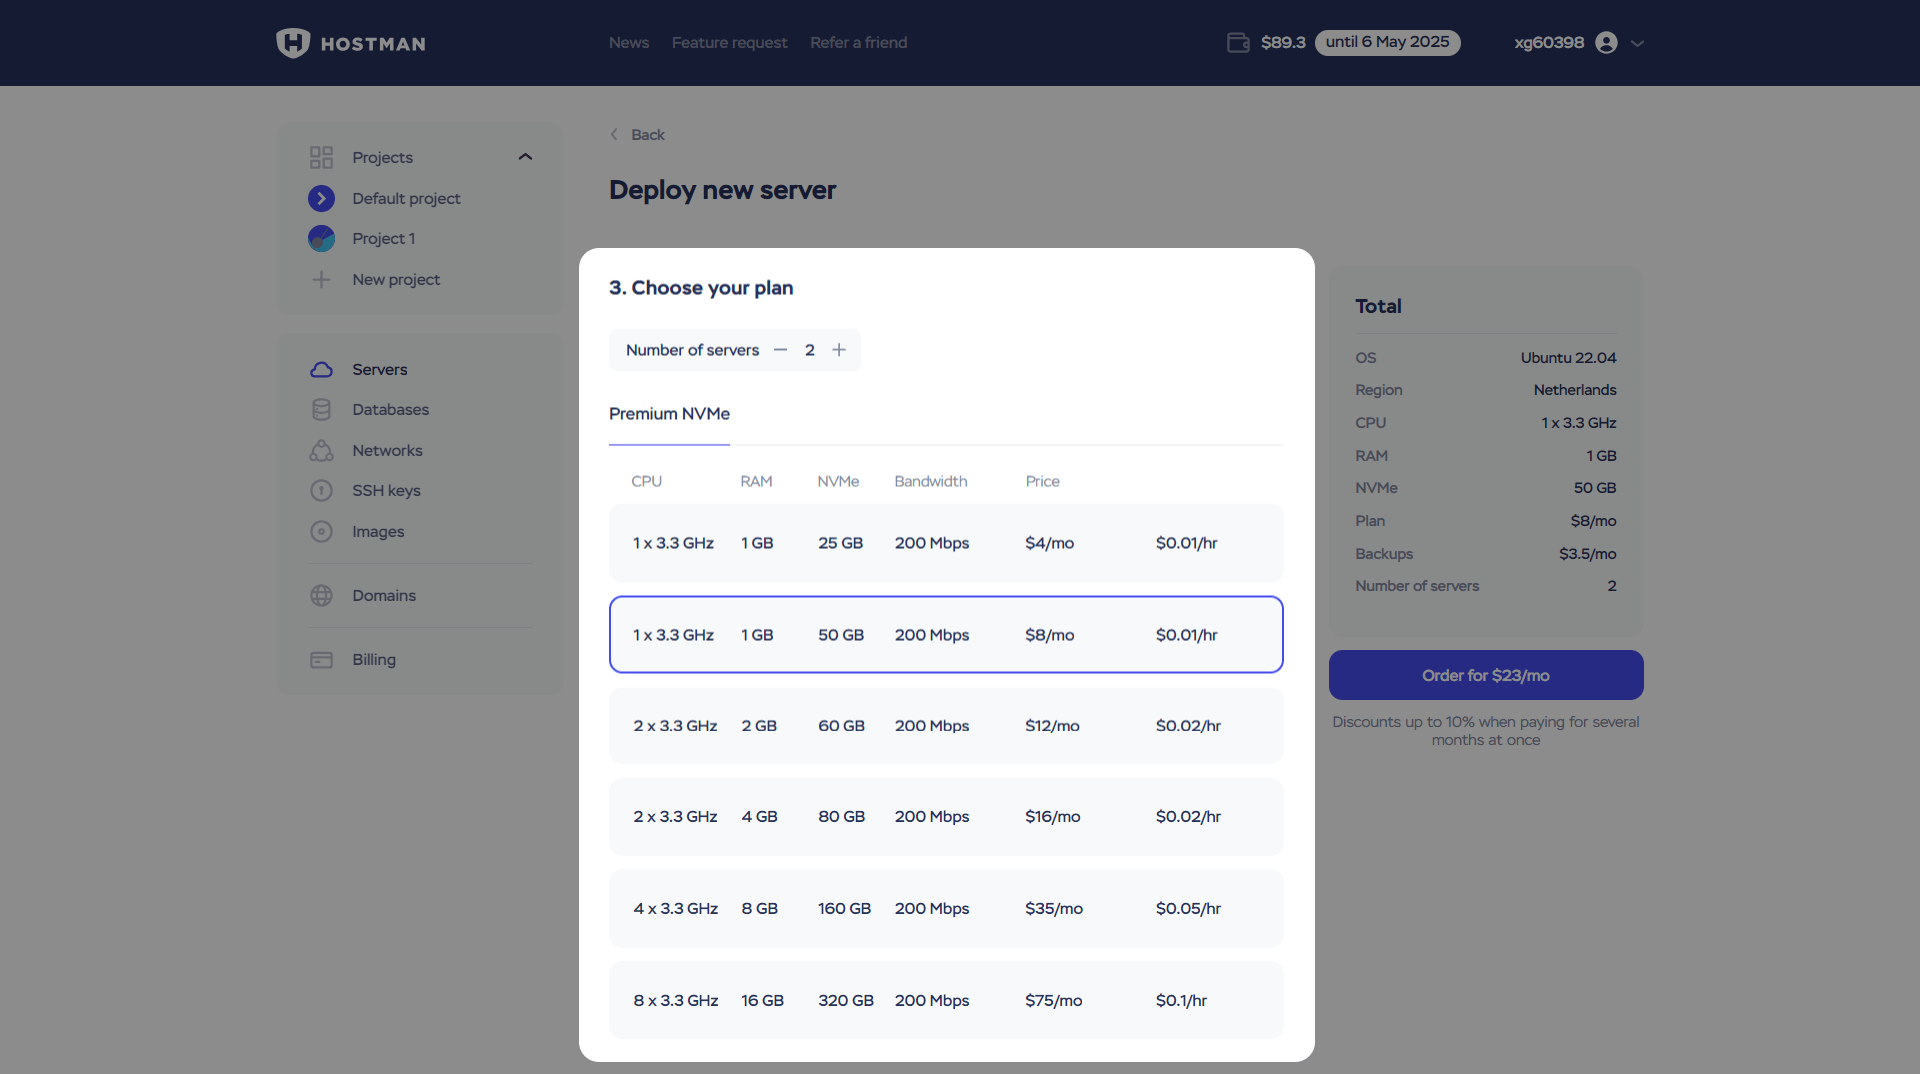Viewport: 1920px width, 1074px height.
Task: Click the 8 x 3.3 GHz CPU cell
Action: click(x=676, y=1000)
